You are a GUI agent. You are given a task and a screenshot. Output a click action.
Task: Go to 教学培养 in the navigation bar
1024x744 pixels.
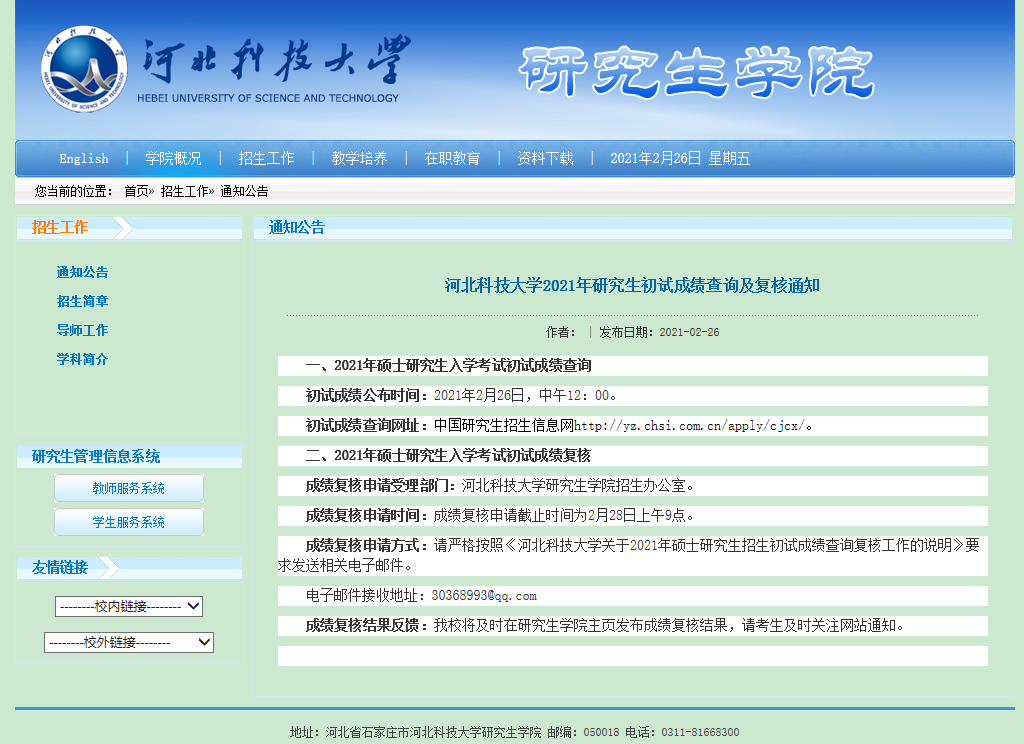359,158
